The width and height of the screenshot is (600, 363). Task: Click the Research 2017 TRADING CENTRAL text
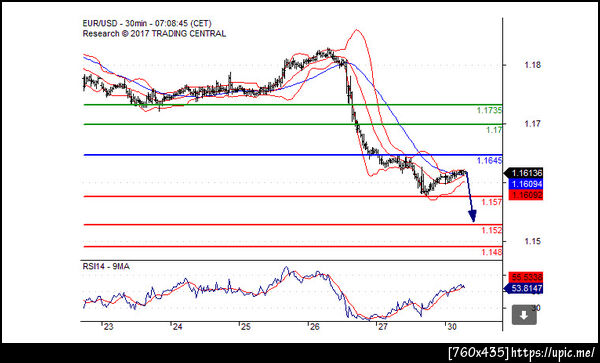(154, 34)
